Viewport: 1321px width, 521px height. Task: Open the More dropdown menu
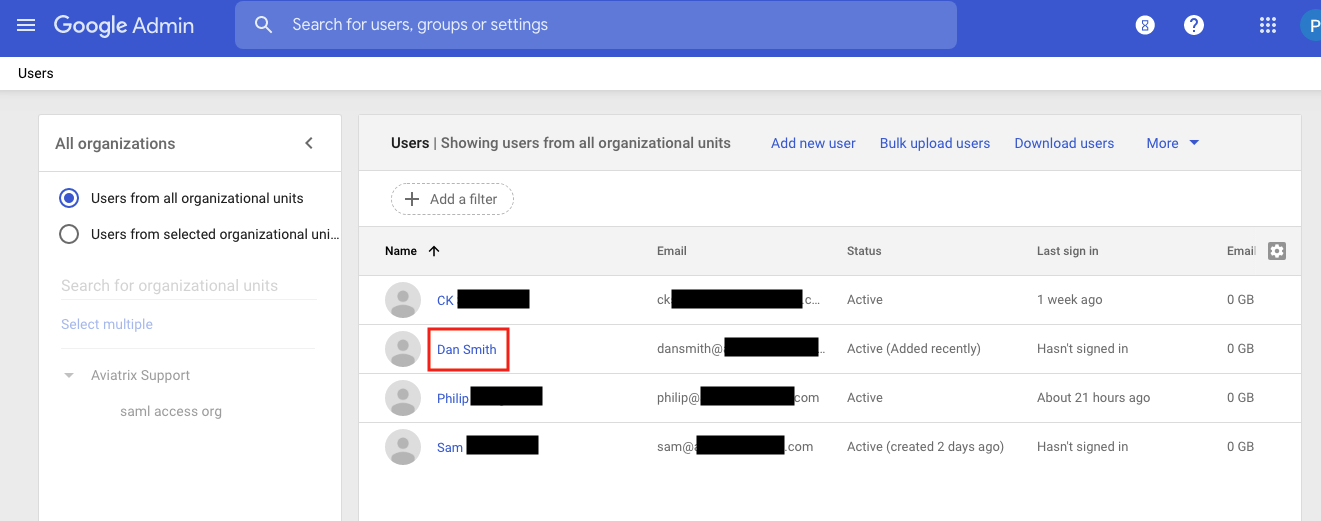point(1172,143)
